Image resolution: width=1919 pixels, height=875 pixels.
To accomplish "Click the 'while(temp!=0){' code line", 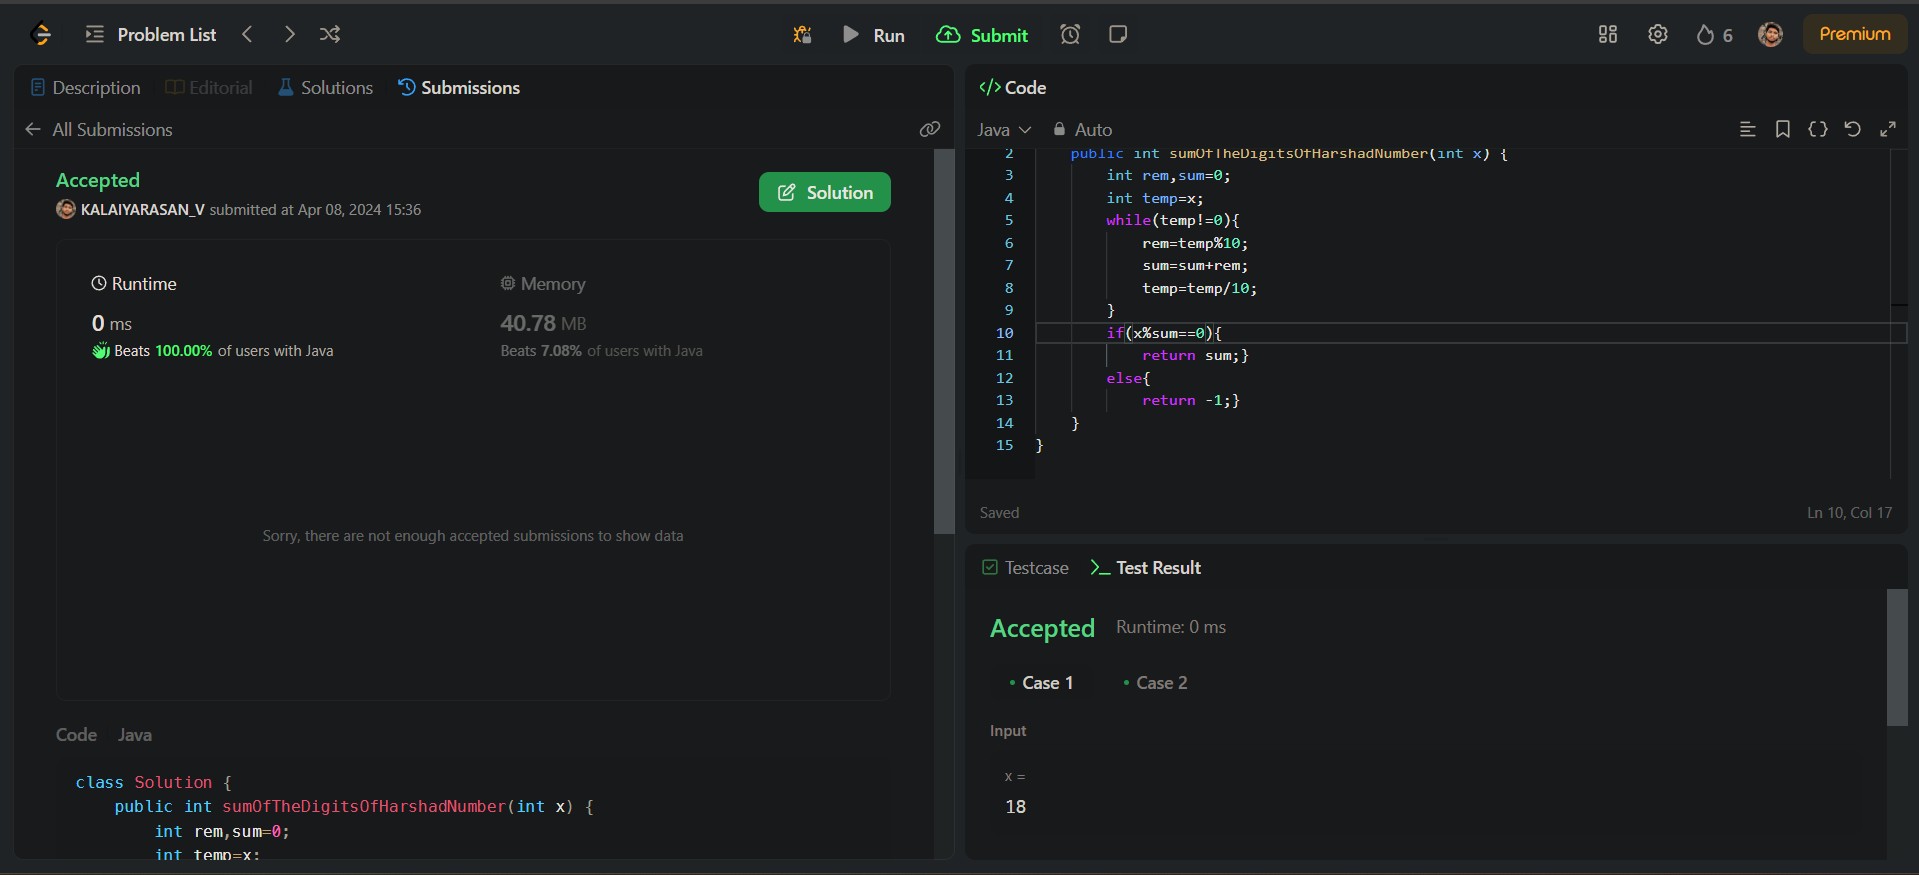I will point(1173,220).
